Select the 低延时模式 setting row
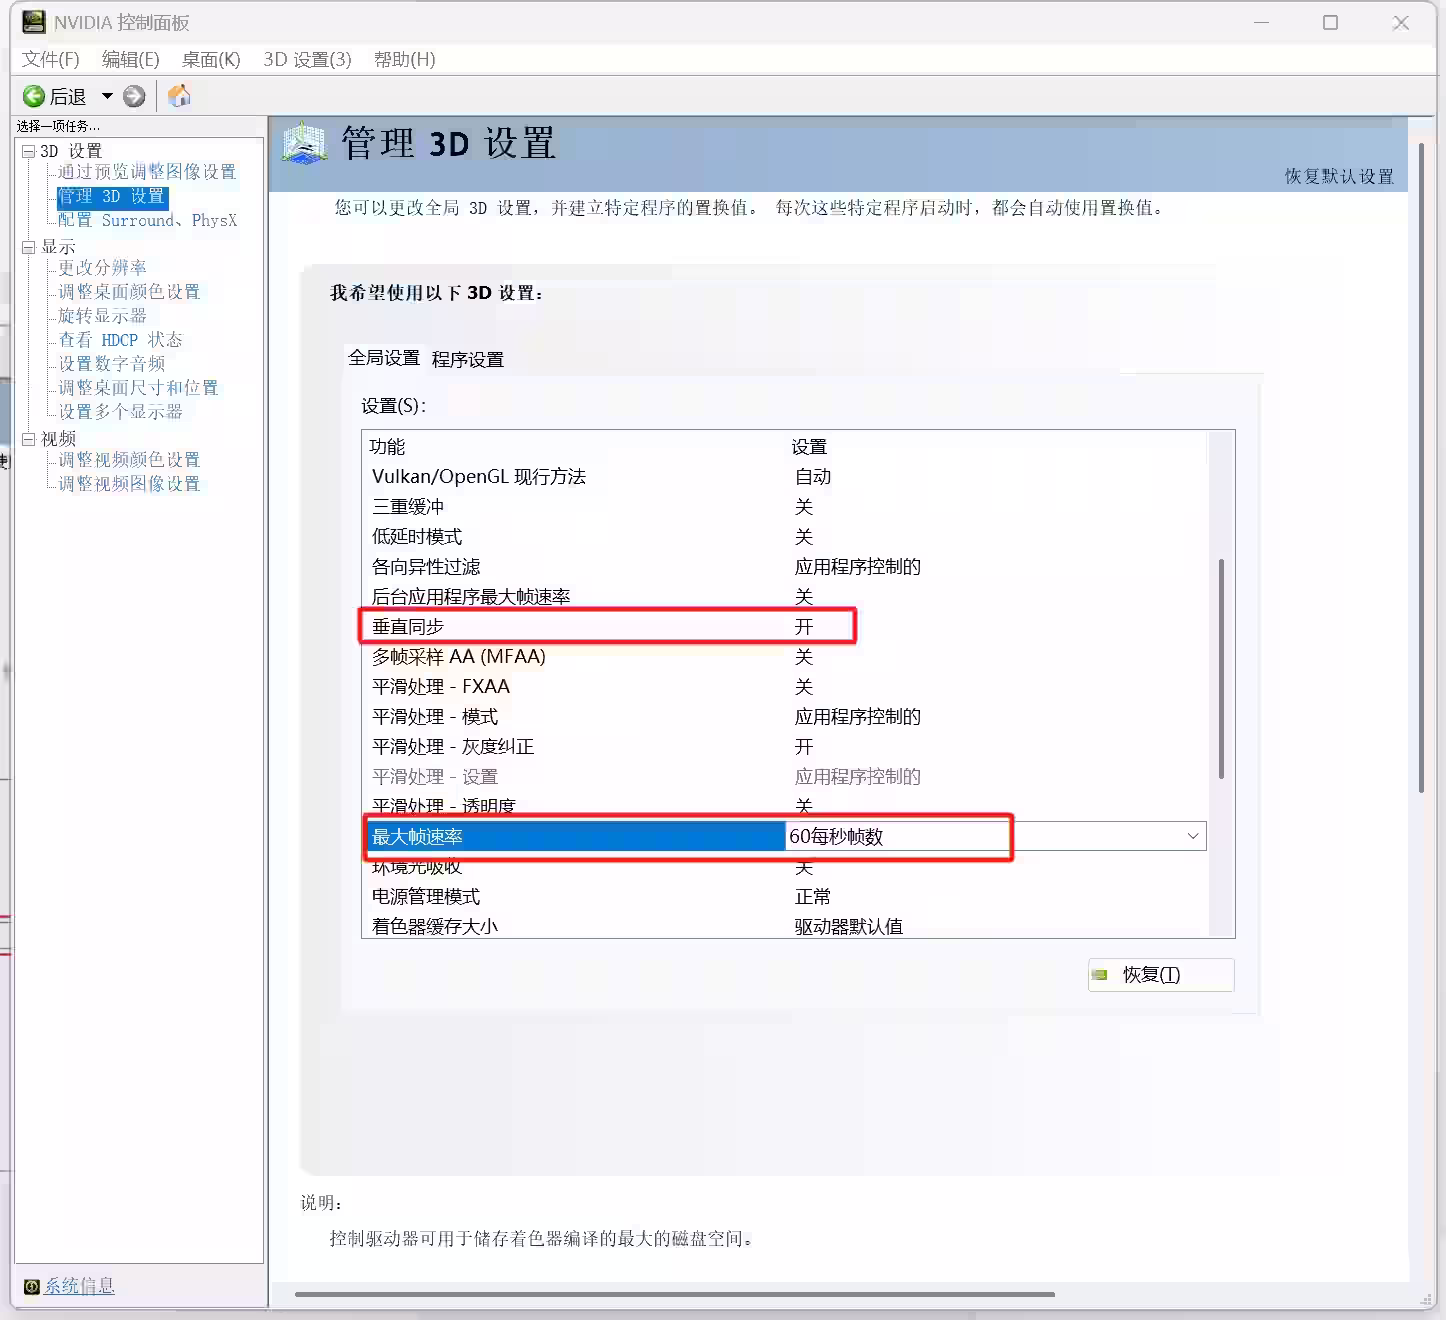 pos(785,537)
